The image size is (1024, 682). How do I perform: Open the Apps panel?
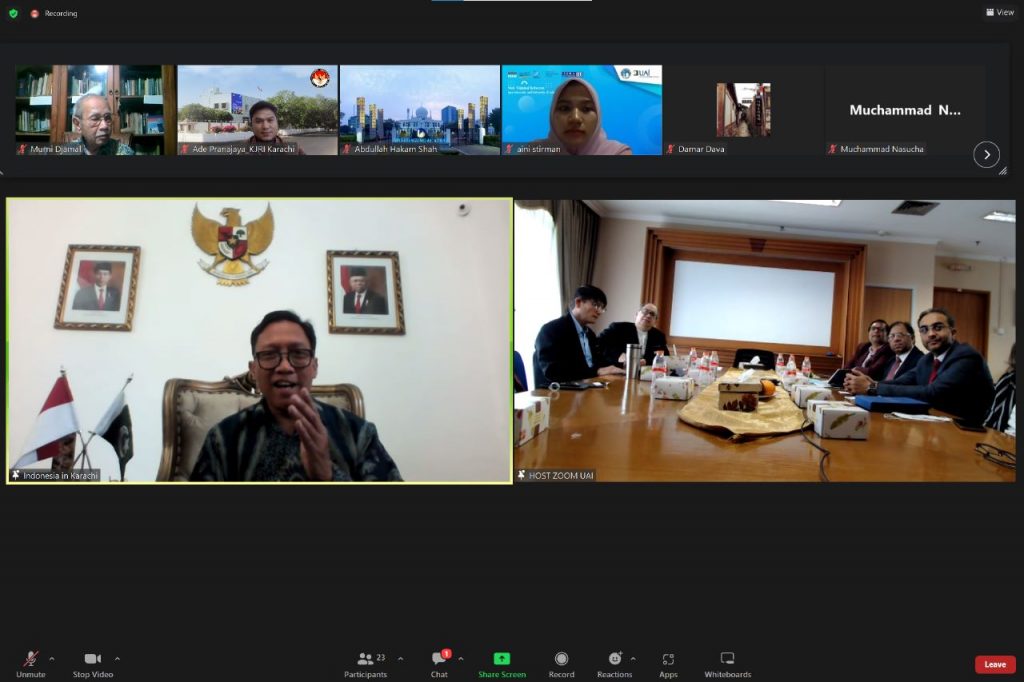tap(668, 660)
